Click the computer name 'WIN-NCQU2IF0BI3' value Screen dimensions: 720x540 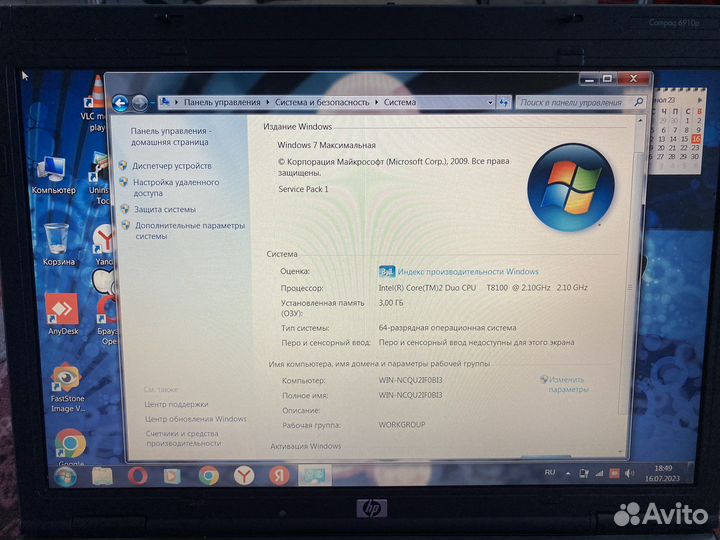411,380
